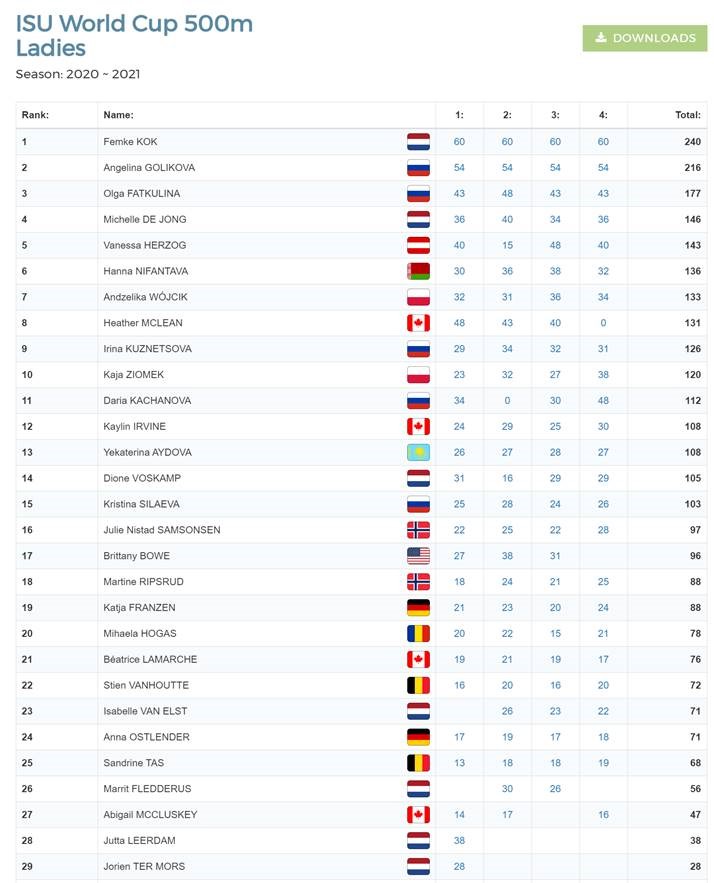Click the Name column header
714x883 pixels.
coord(118,115)
